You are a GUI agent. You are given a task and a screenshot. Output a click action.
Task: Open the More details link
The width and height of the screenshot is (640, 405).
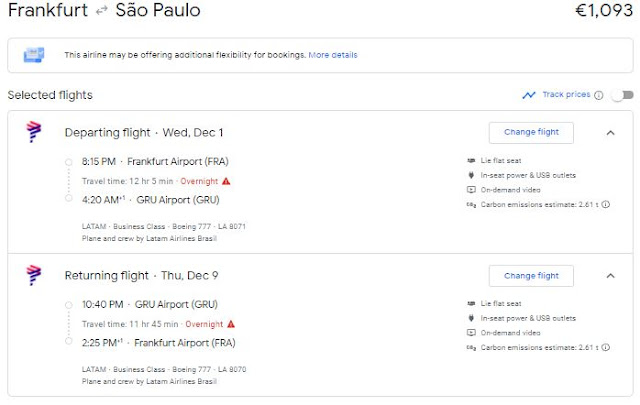(x=333, y=55)
